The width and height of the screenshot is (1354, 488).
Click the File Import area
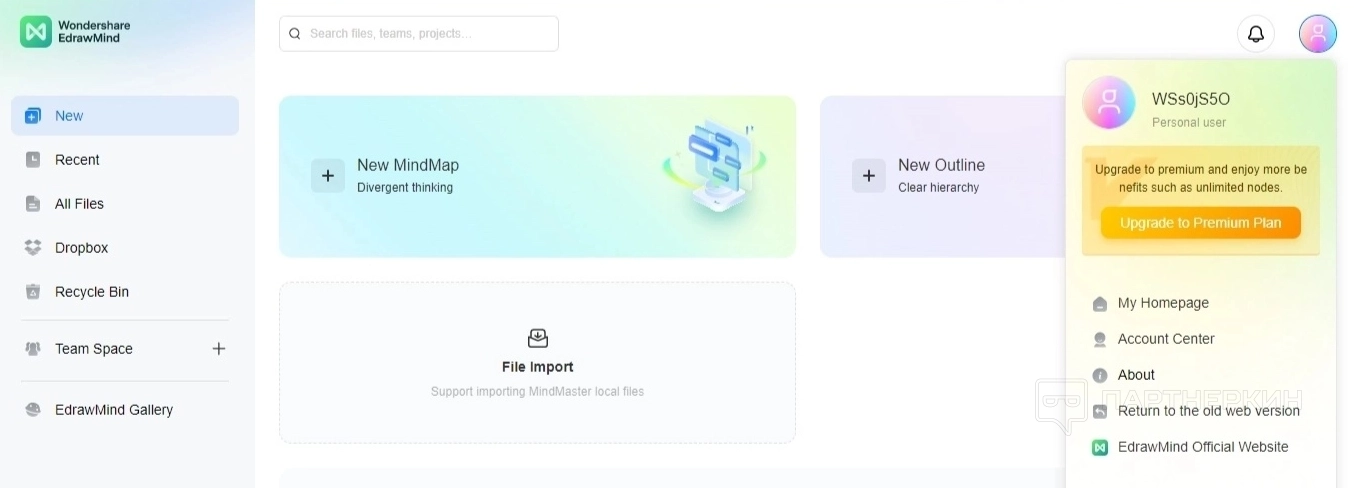[538, 362]
